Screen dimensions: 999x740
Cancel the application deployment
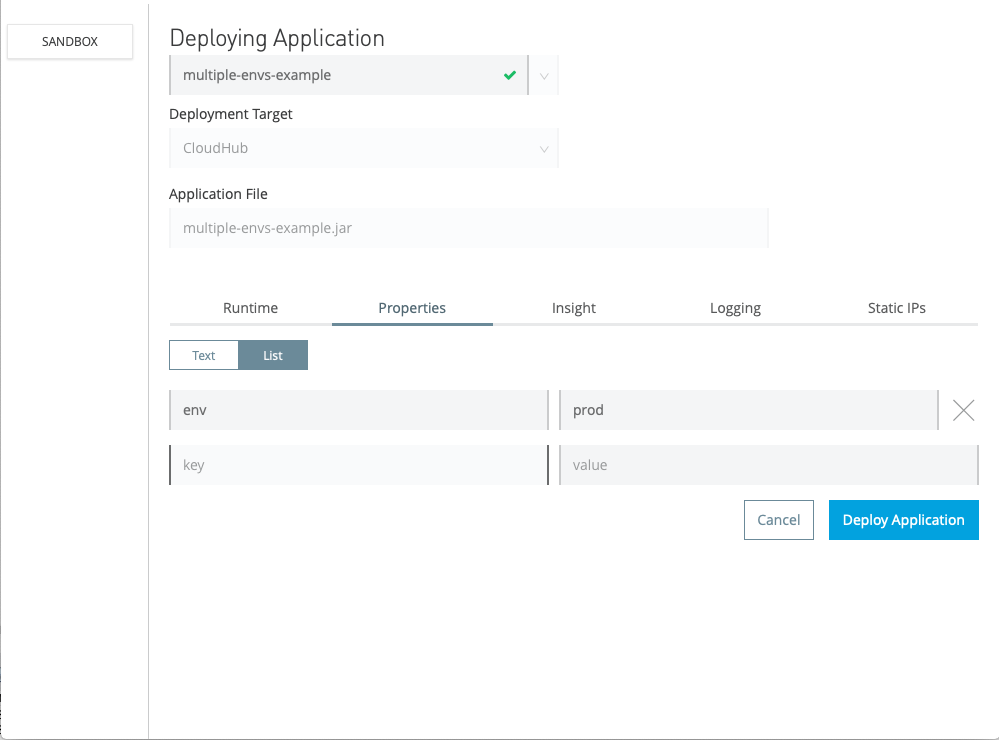[x=778, y=519]
